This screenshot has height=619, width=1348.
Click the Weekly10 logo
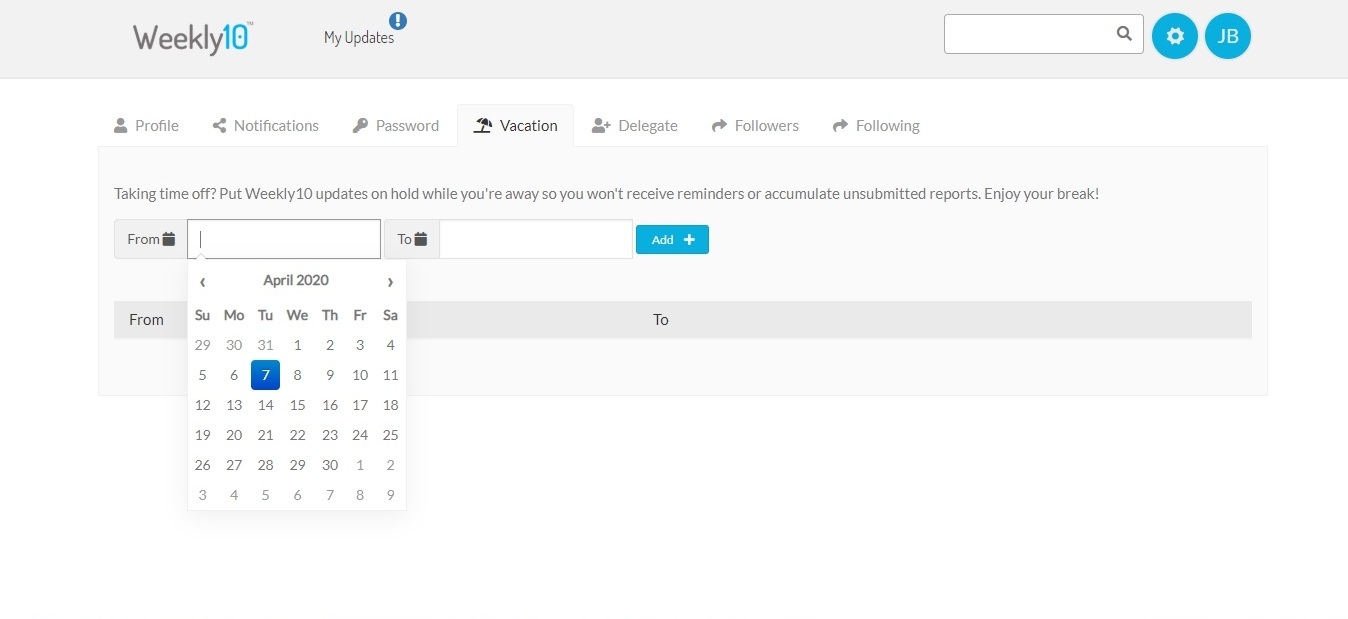(192, 37)
